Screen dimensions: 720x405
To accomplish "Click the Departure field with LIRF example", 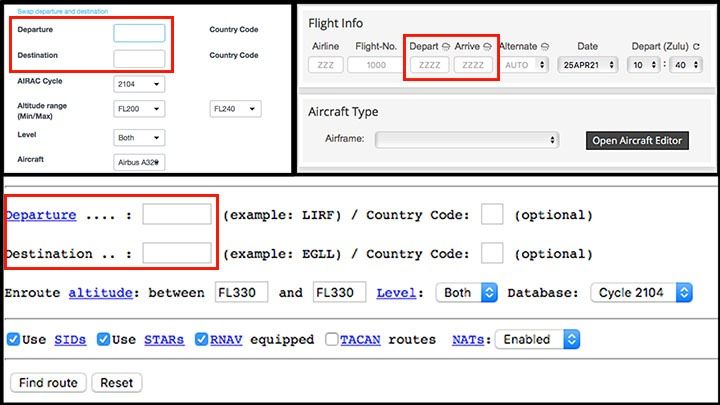I will 177,215.
